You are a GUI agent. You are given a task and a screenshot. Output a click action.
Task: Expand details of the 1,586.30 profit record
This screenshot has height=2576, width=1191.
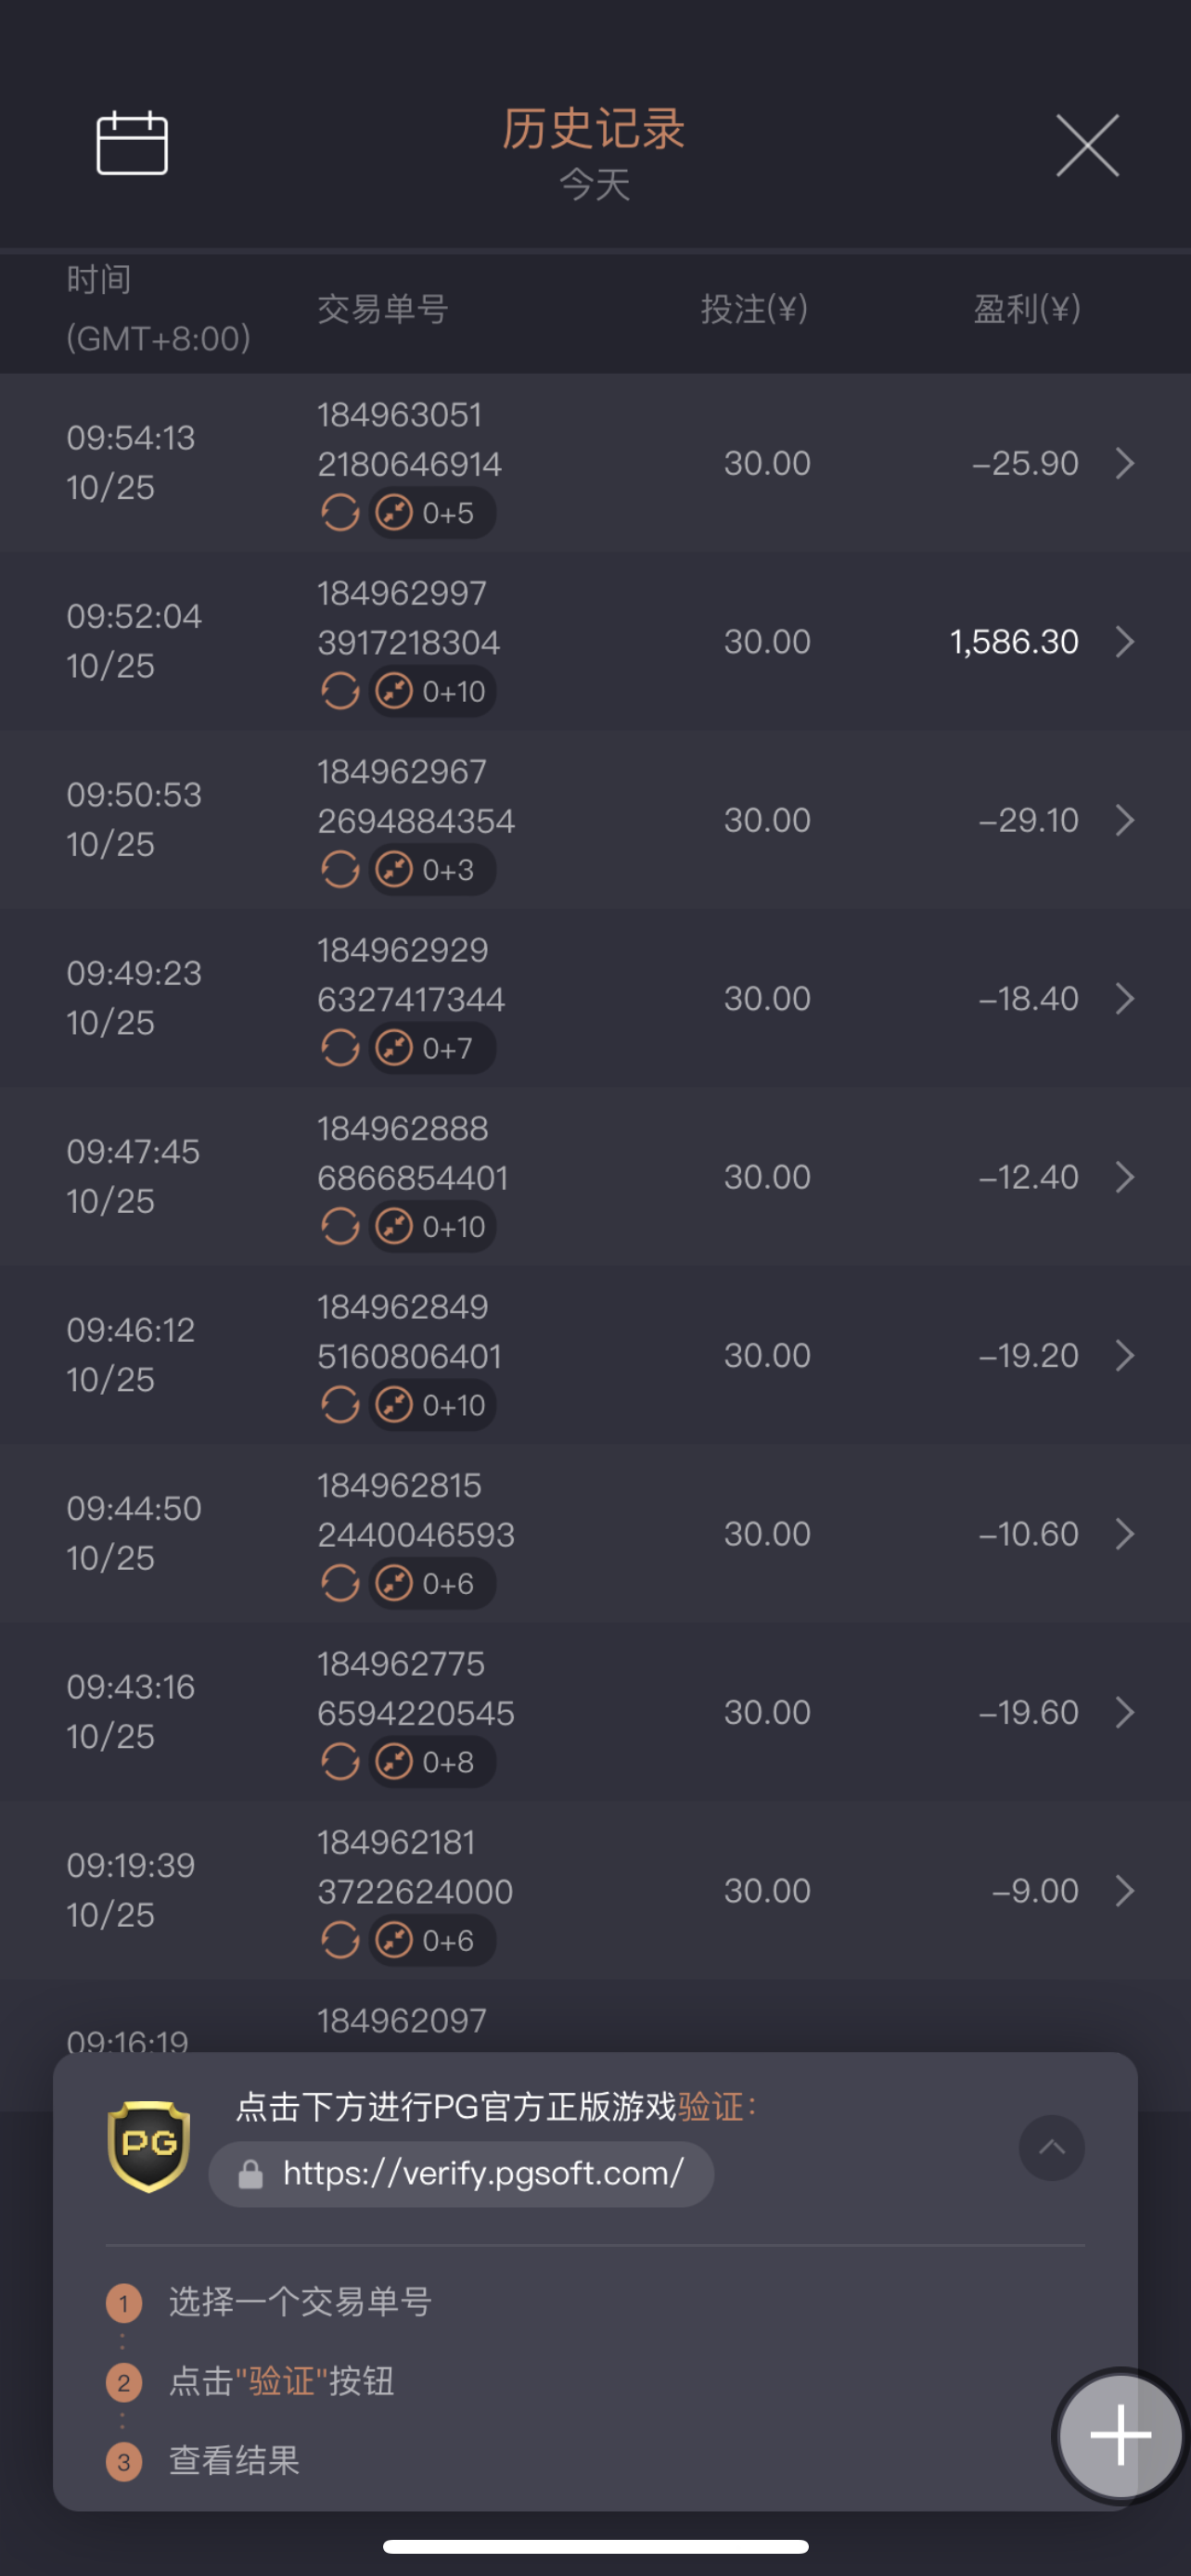click(1124, 642)
